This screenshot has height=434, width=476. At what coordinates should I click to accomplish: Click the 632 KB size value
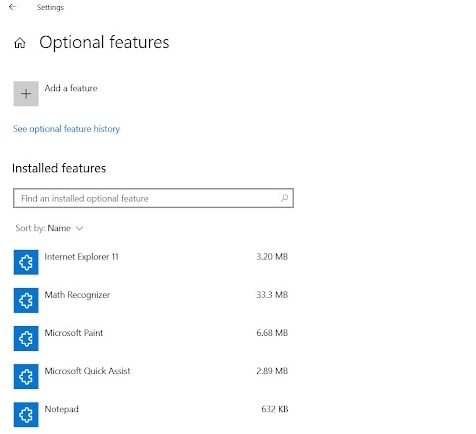(275, 409)
